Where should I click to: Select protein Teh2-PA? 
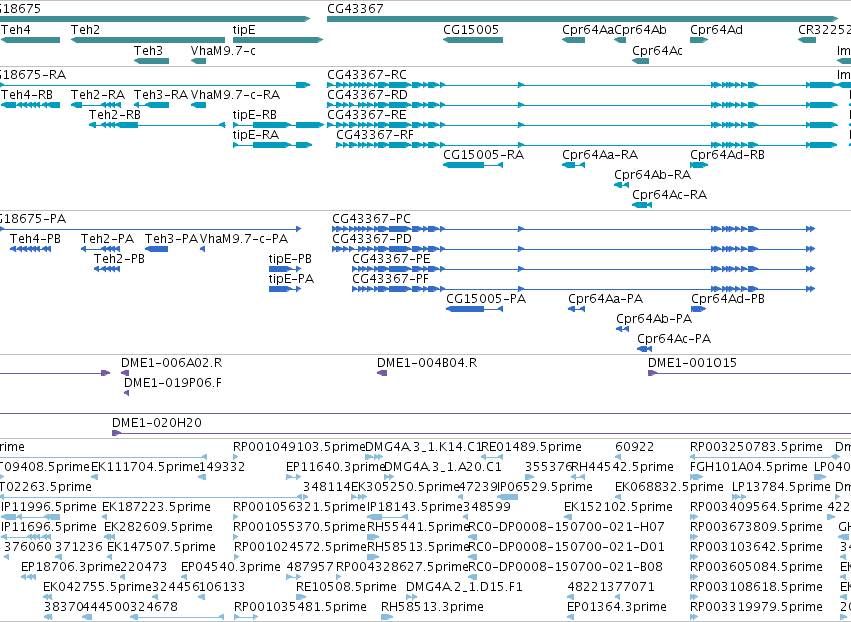tap(100, 249)
